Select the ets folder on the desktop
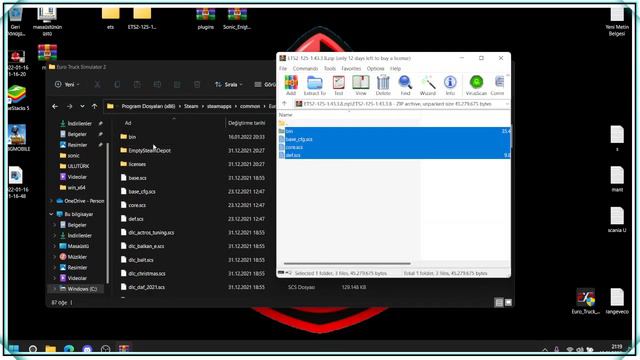 pyautogui.click(x=111, y=18)
